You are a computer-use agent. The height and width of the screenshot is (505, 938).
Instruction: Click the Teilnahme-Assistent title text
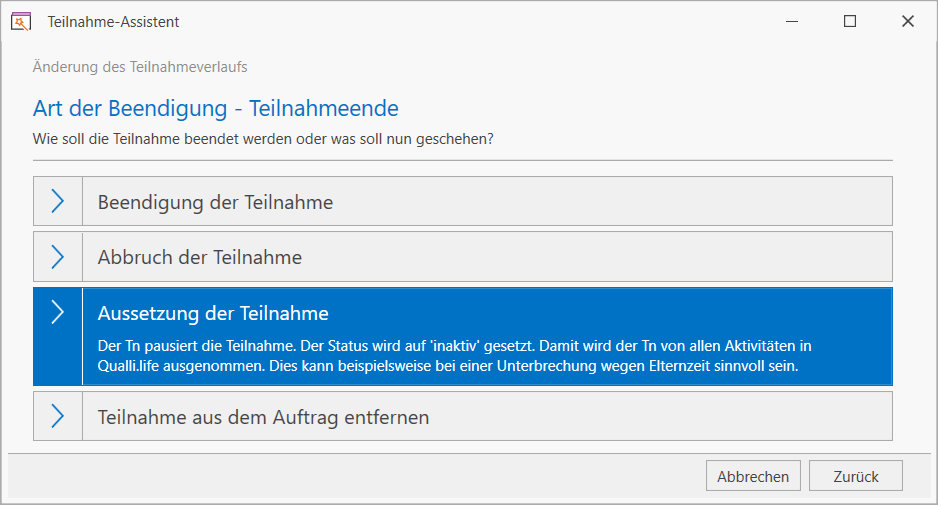pos(113,22)
